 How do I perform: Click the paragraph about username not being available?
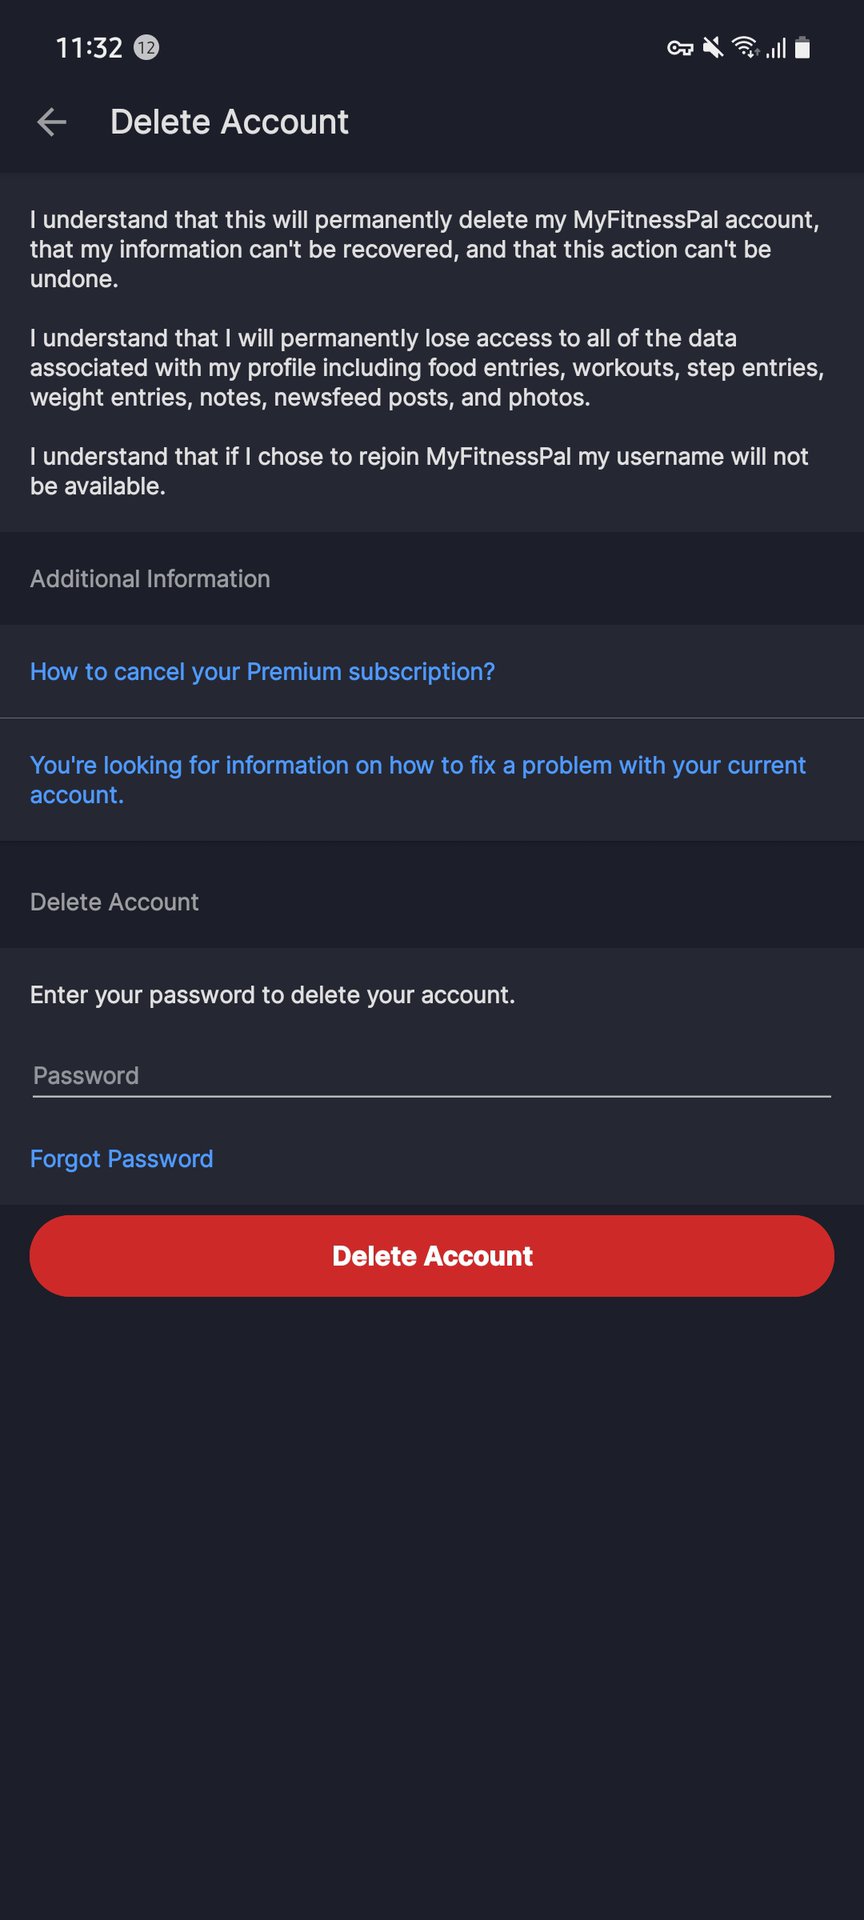click(x=419, y=471)
